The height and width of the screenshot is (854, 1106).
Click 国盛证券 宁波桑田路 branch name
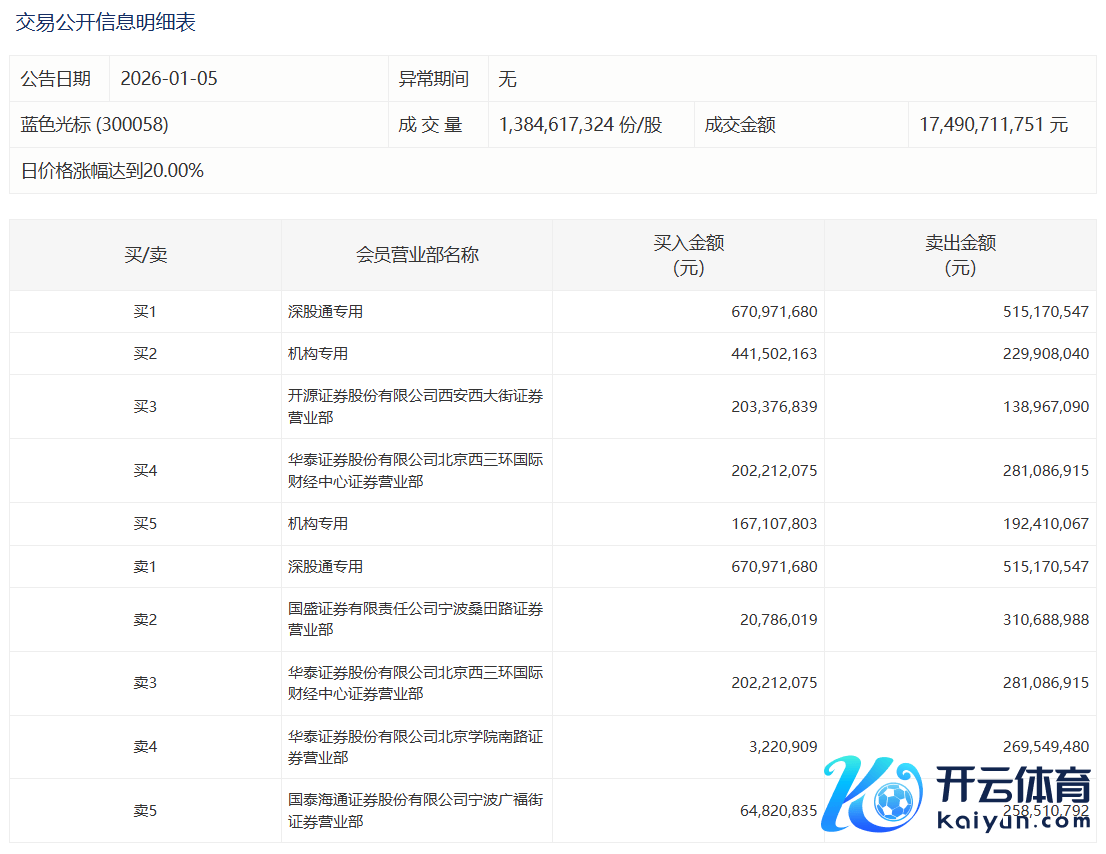tap(415, 619)
